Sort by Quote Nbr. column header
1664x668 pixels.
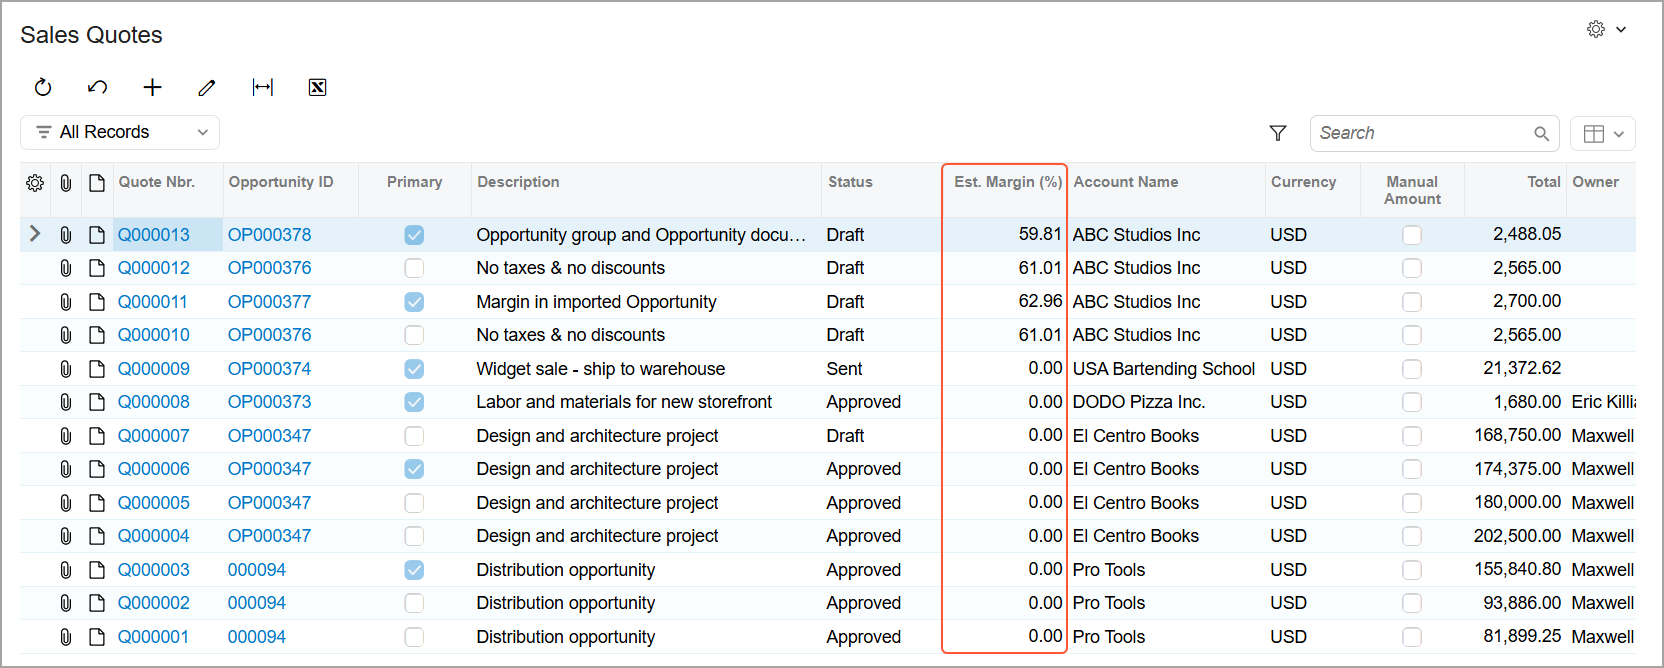pos(157,182)
